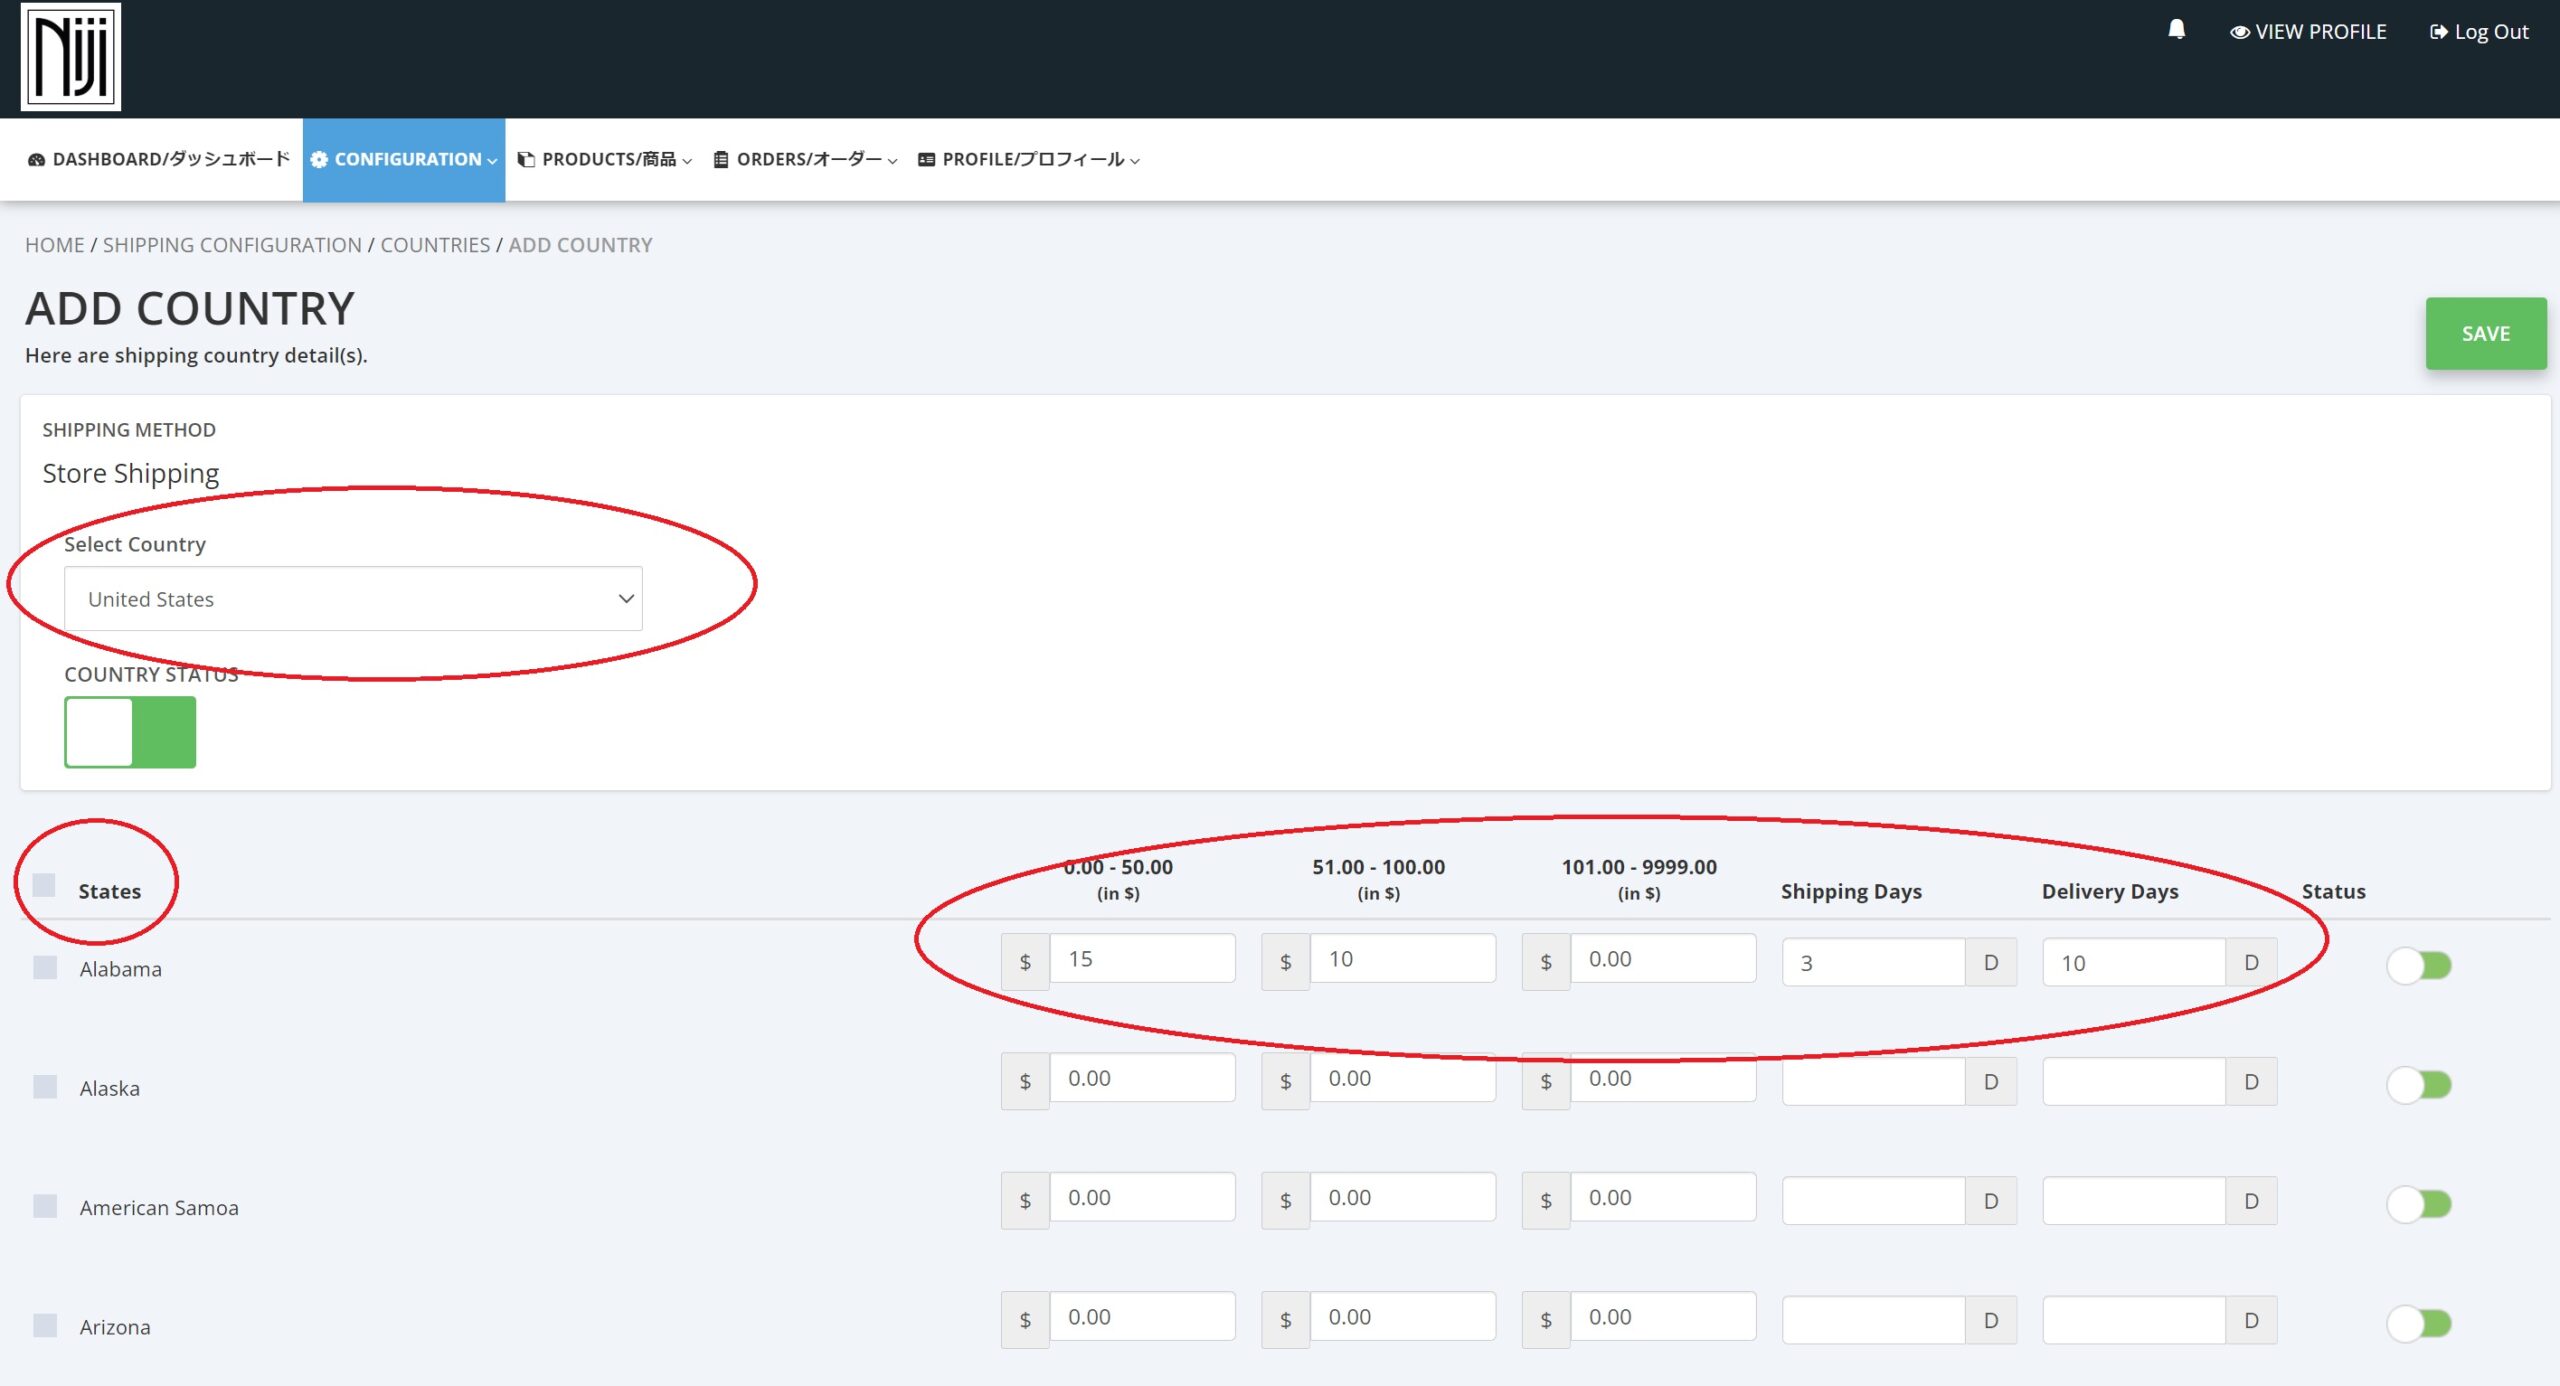Viewport: 2560px width, 1386px height.
Task: Click the Dashboard gauge icon
Action: 36,160
